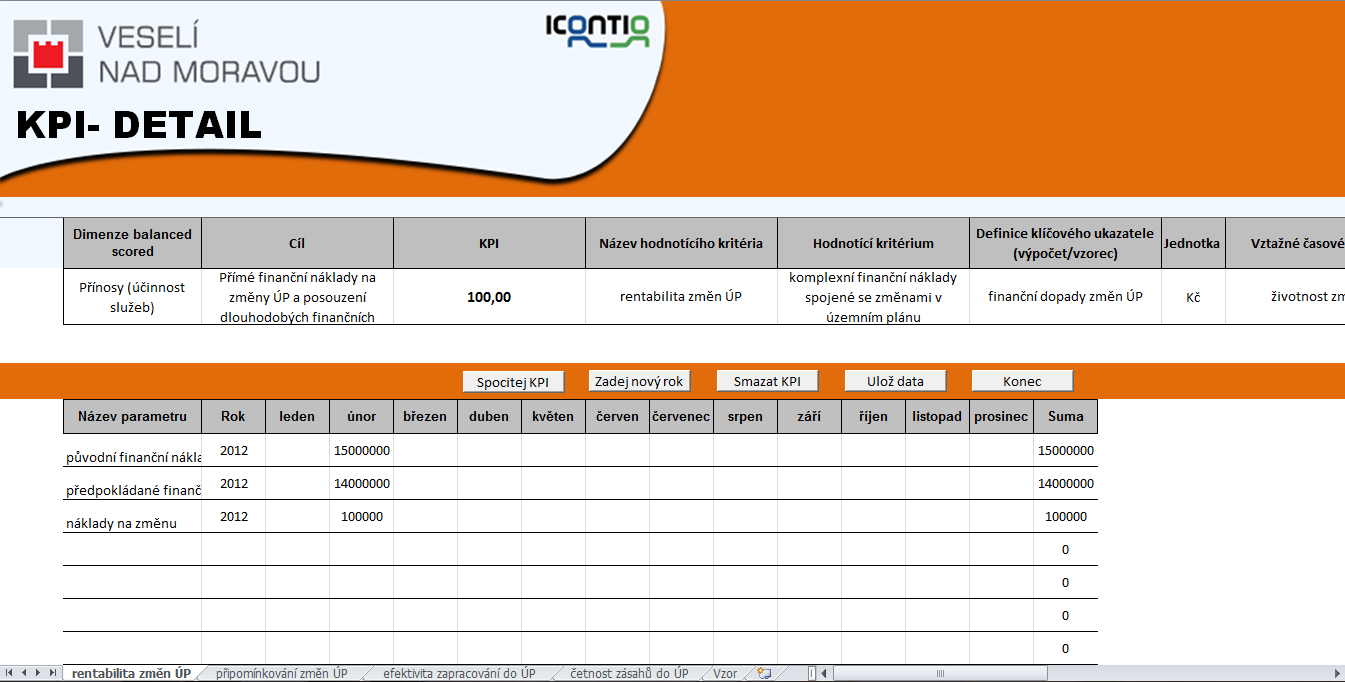Screen dimensions: 1345x682
Task: Select the Přínosy (účinnost služeb) cell
Action: (133, 297)
